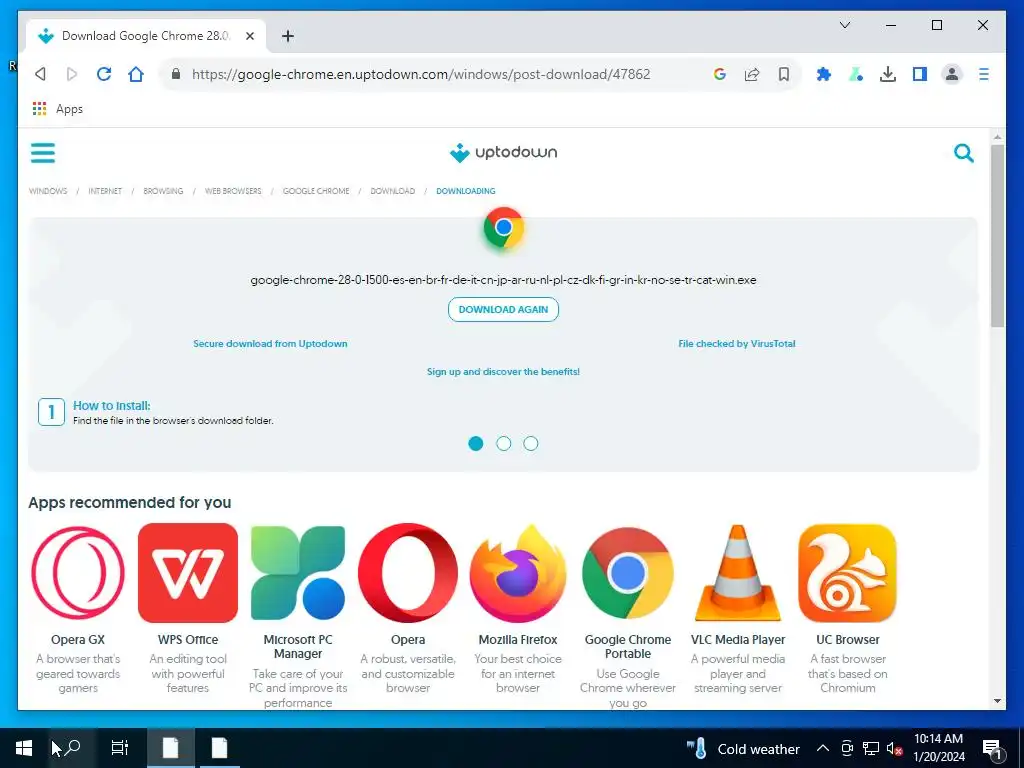Viewport: 1024px width, 768px height.
Task: Open the Apps bookmarks shortcut
Action: point(57,109)
